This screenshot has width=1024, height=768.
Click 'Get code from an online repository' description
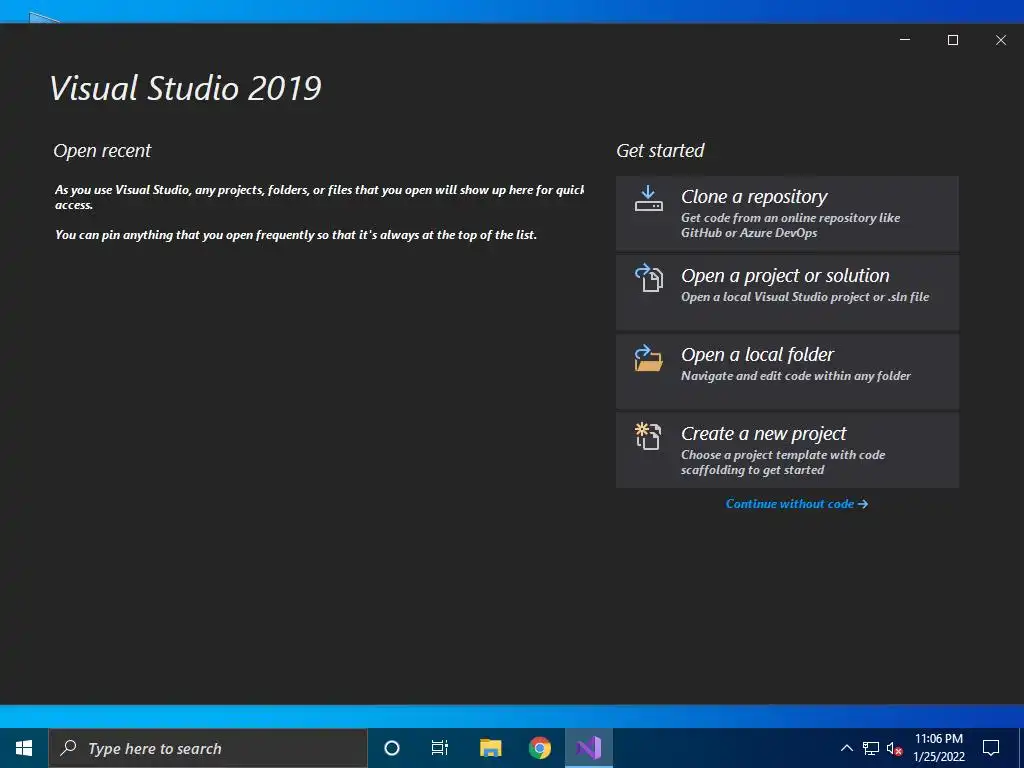point(790,225)
